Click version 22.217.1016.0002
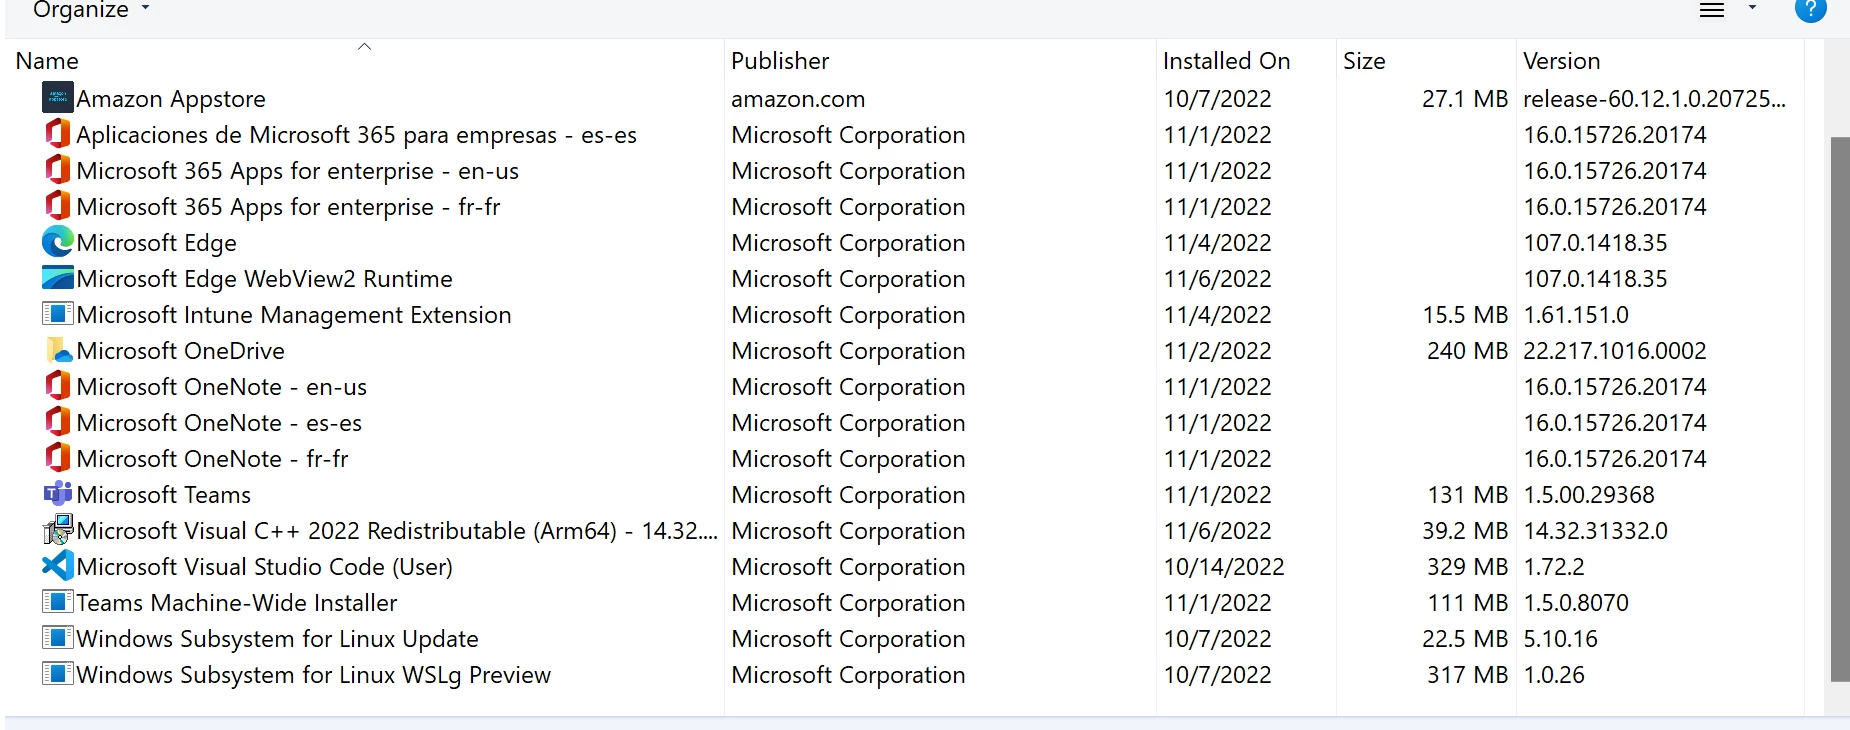 tap(1614, 351)
